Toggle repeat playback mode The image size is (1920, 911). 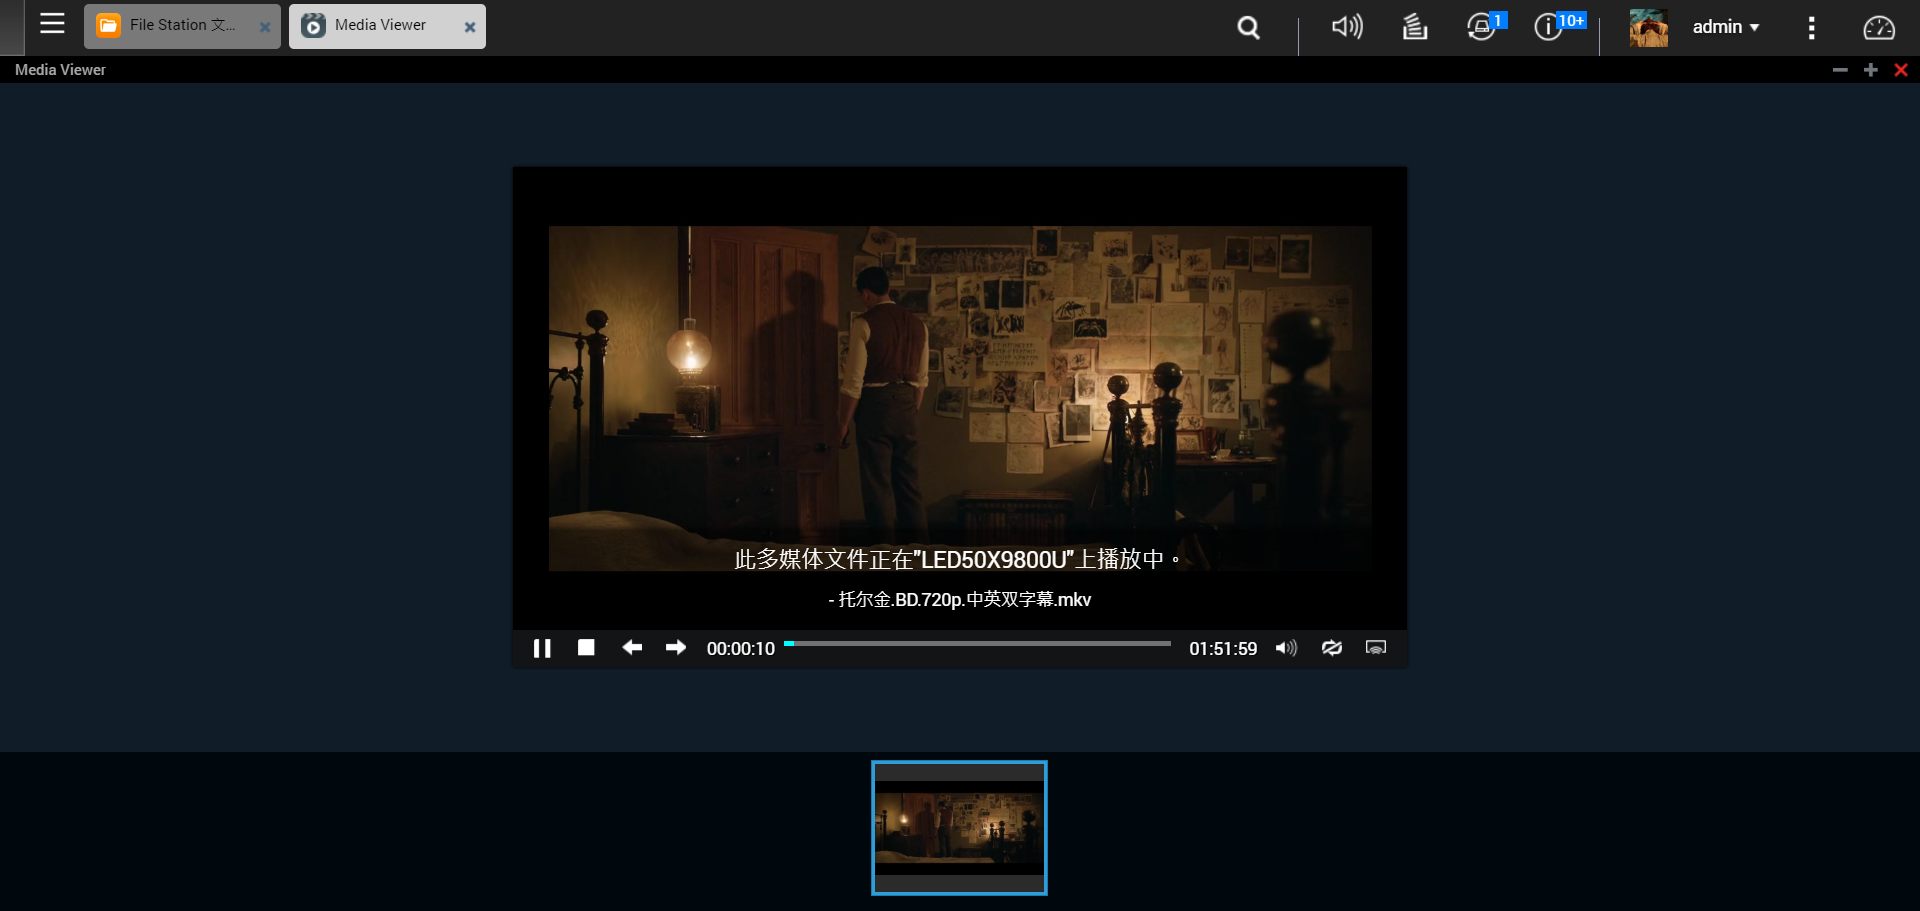click(1331, 648)
